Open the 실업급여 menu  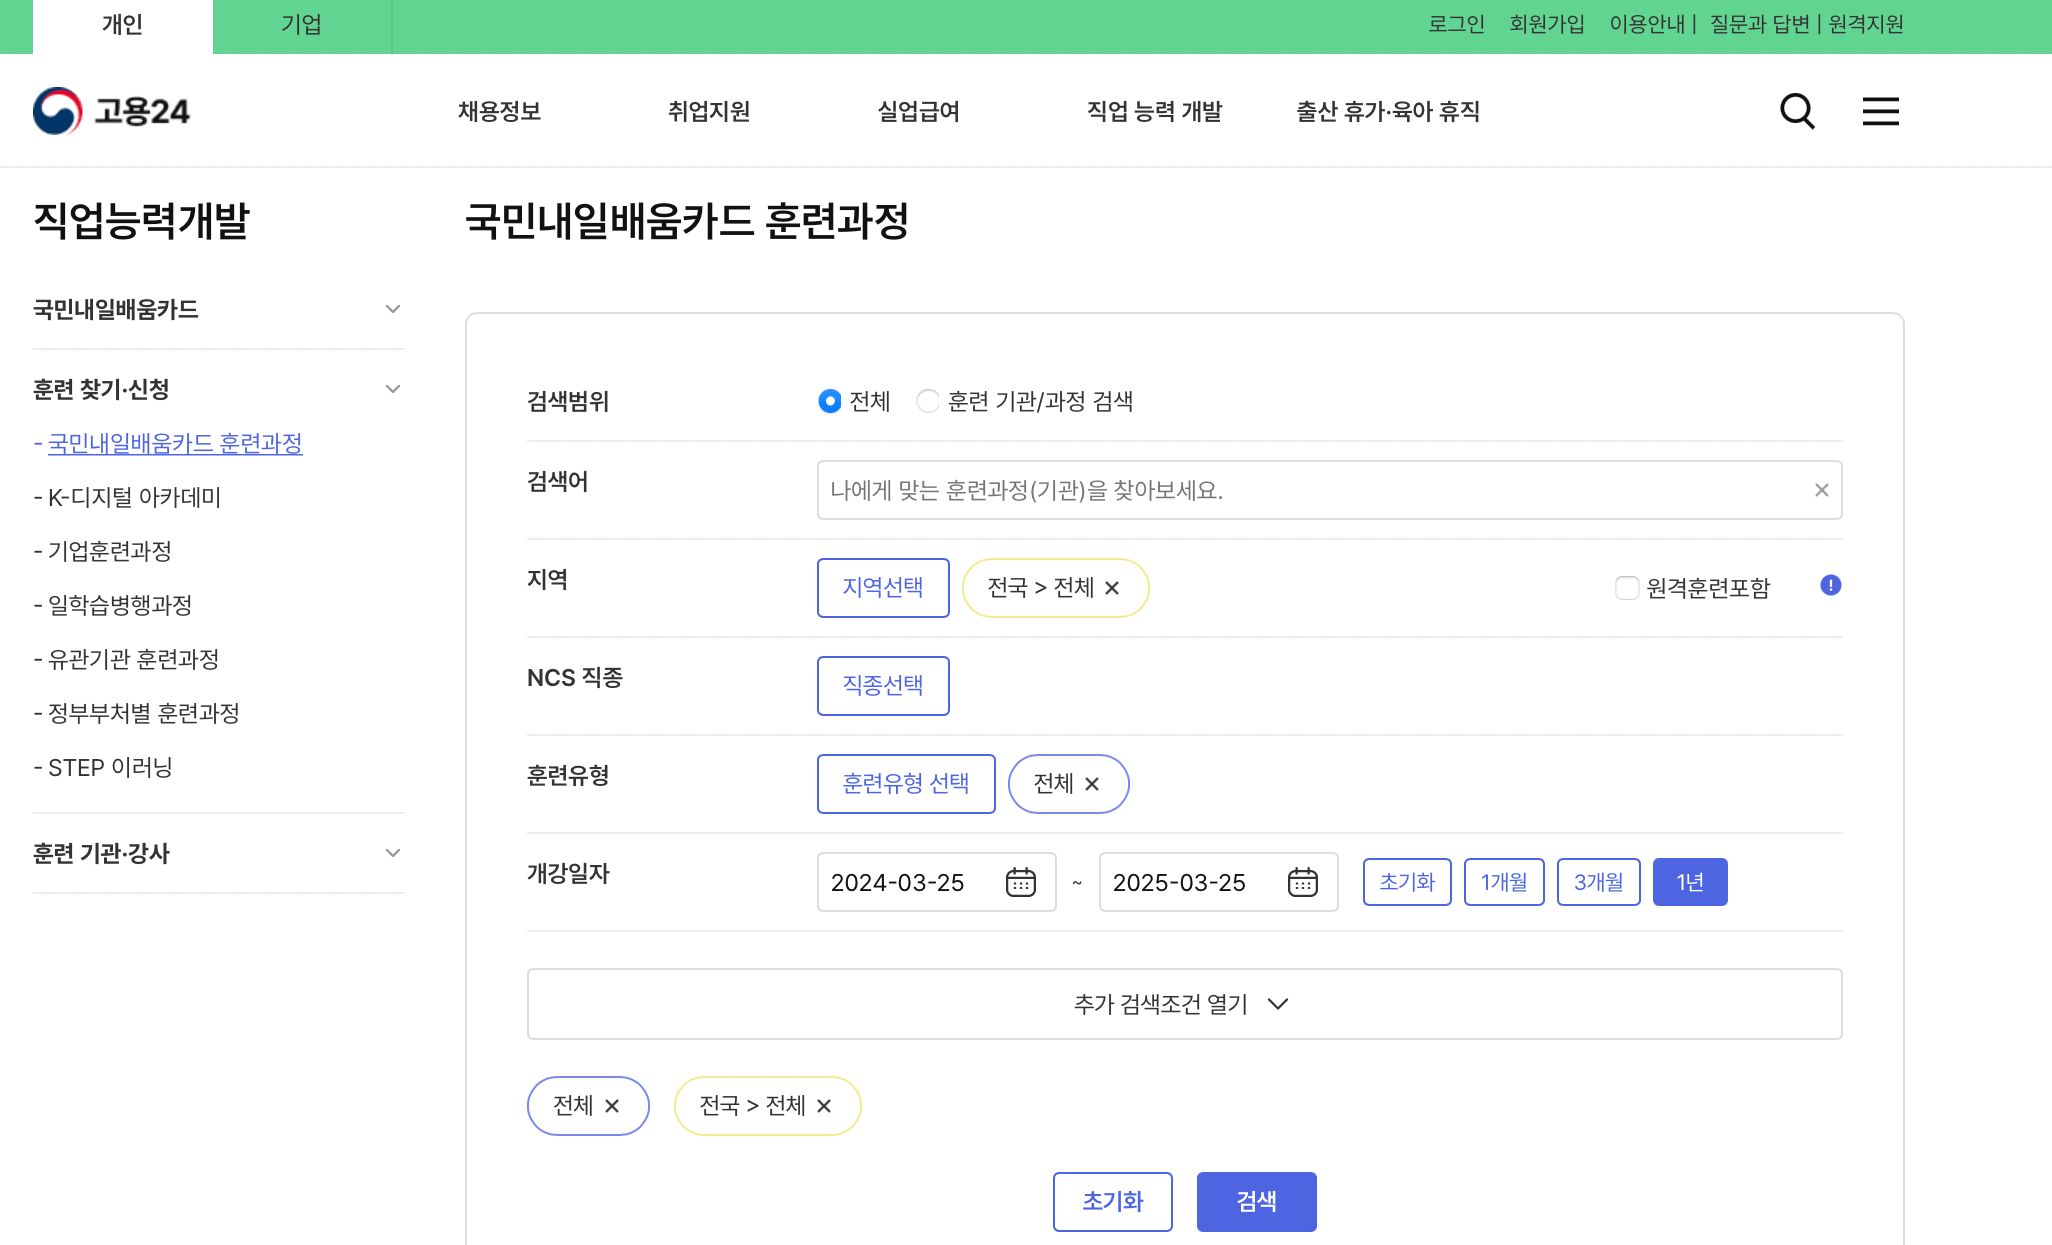pos(917,111)
